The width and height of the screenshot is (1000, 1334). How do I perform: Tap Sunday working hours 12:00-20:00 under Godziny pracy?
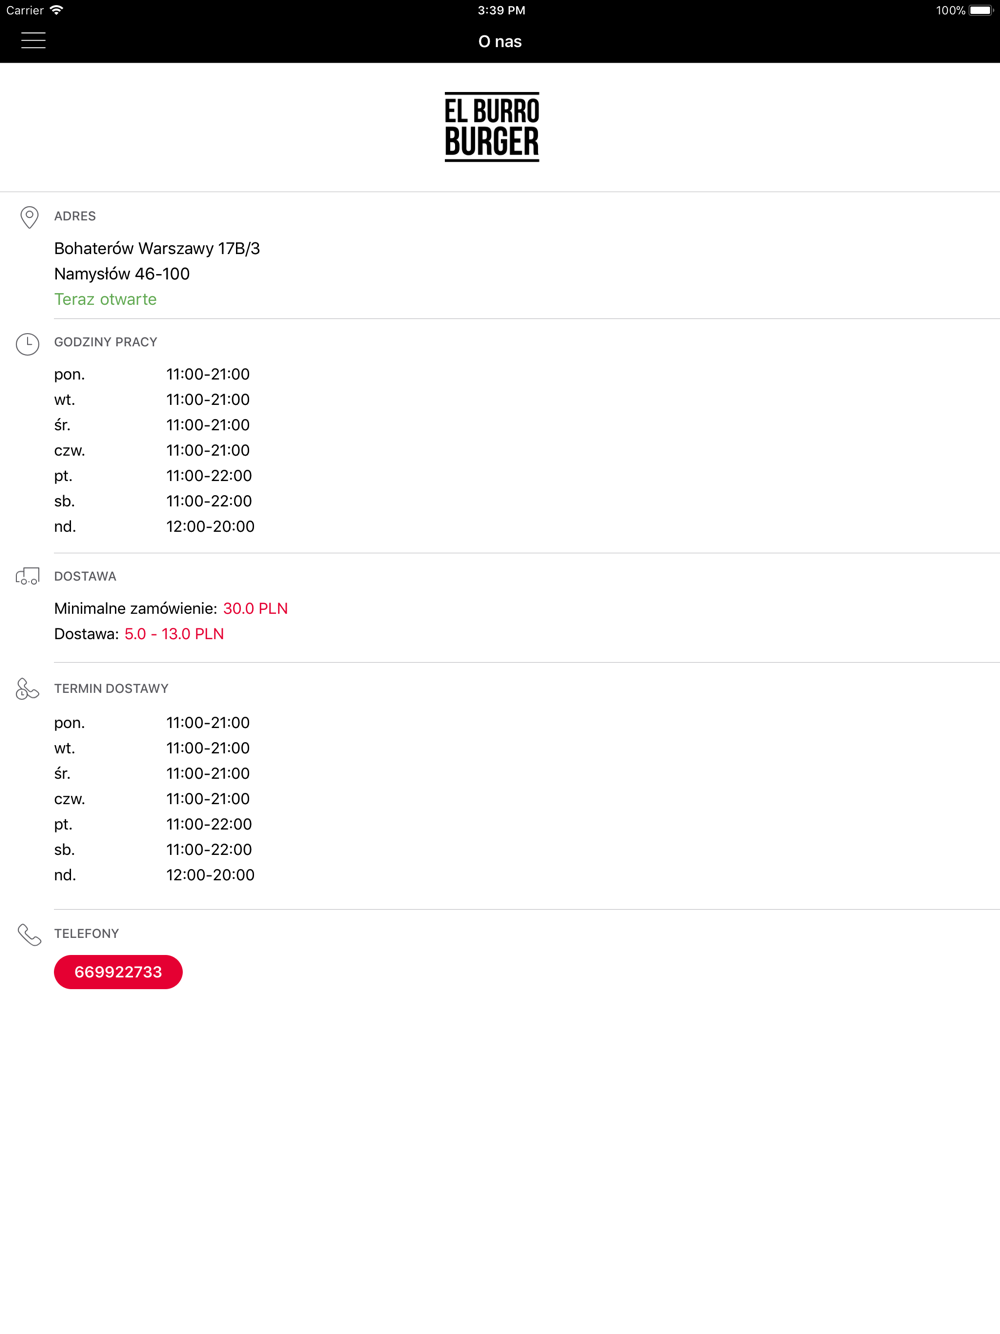[x=210, y=526]
